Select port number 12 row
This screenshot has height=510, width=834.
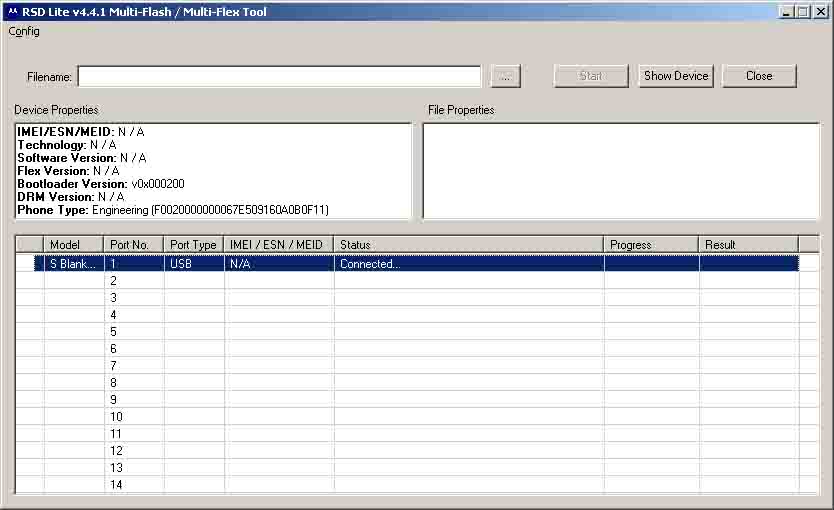(417, 451)
